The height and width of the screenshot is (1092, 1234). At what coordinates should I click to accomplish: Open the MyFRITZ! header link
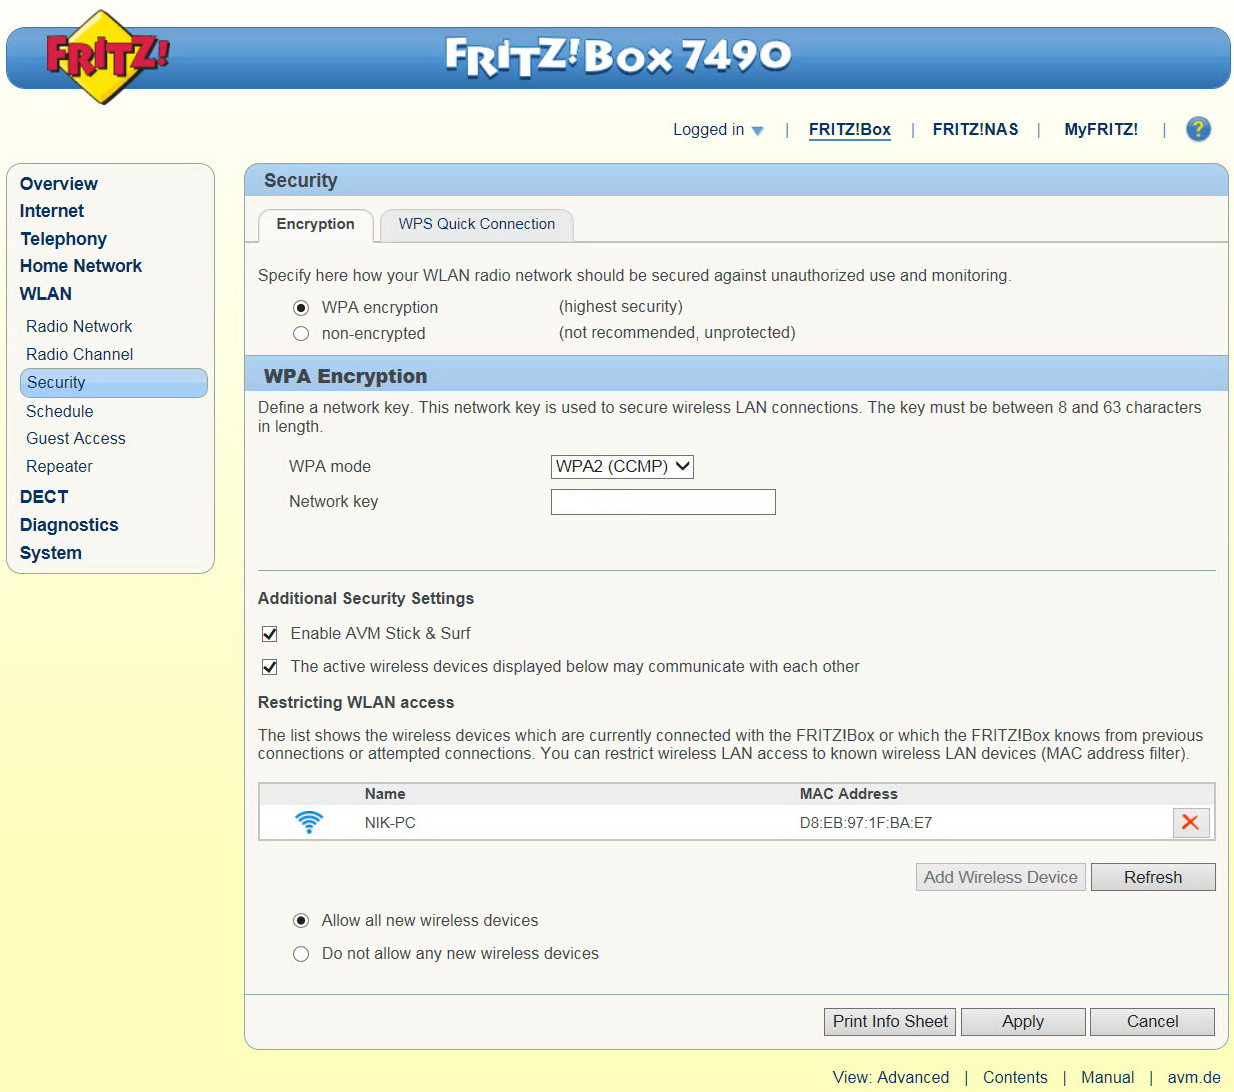(1101, 130)
